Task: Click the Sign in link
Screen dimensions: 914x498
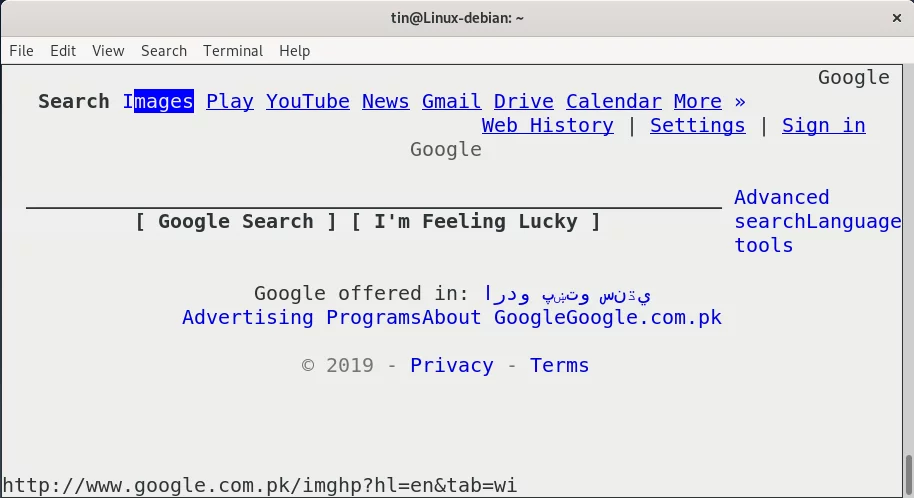Action: point(824,125)
